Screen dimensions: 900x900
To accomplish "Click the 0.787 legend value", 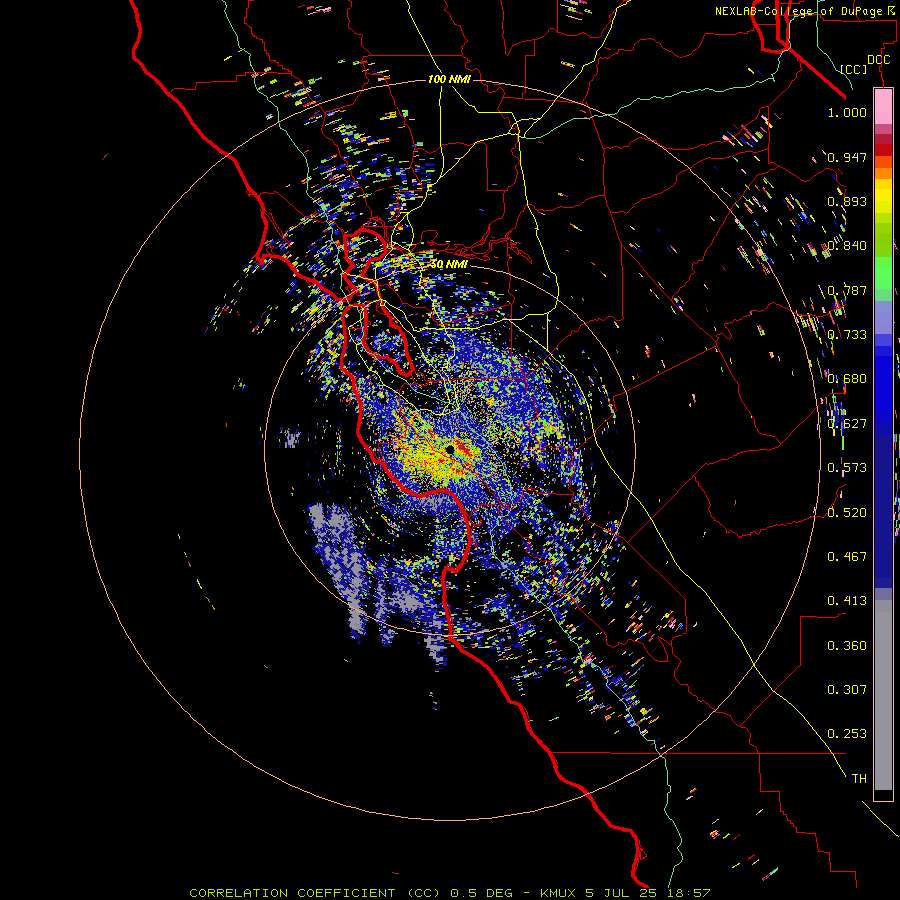I will (x=847, y=290).
